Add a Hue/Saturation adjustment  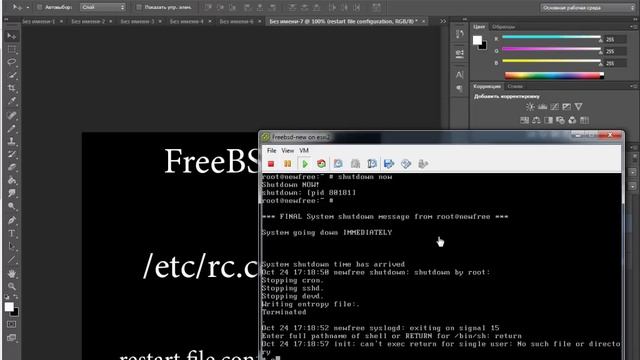tap(524, 120)
